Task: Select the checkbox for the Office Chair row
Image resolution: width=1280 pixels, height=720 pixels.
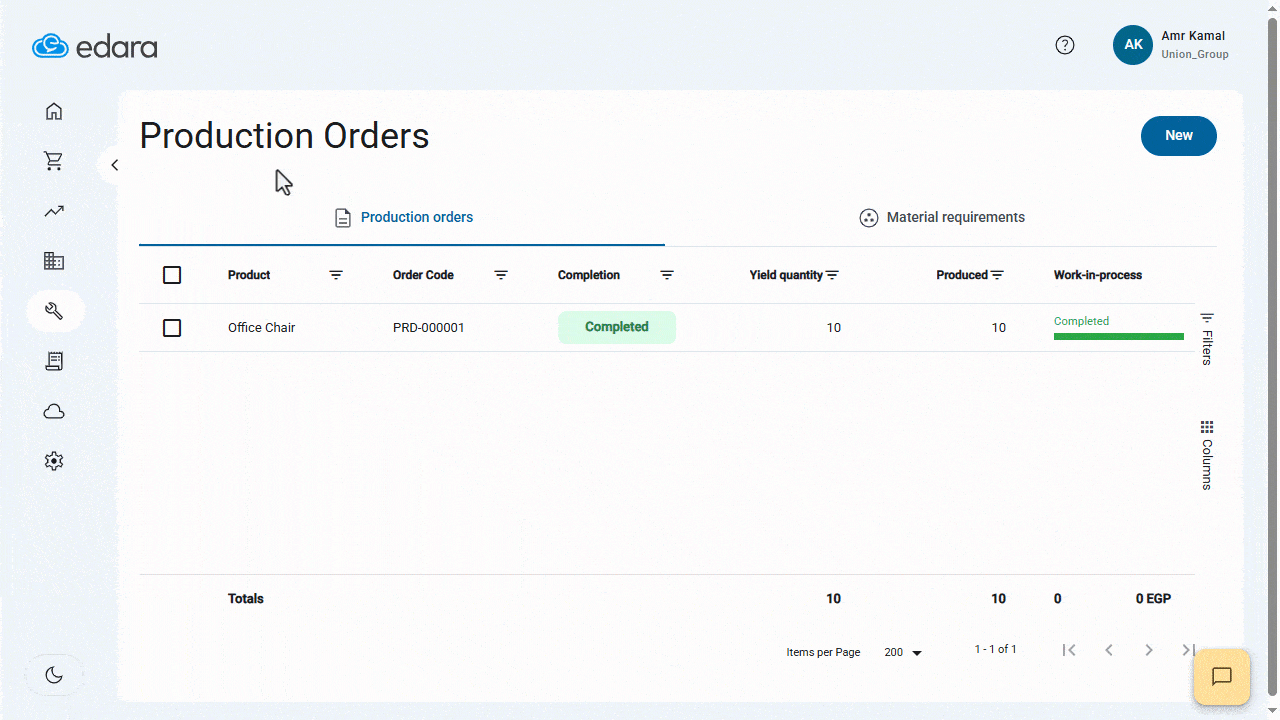Action: pyautogui.click(x=171, y=327)
